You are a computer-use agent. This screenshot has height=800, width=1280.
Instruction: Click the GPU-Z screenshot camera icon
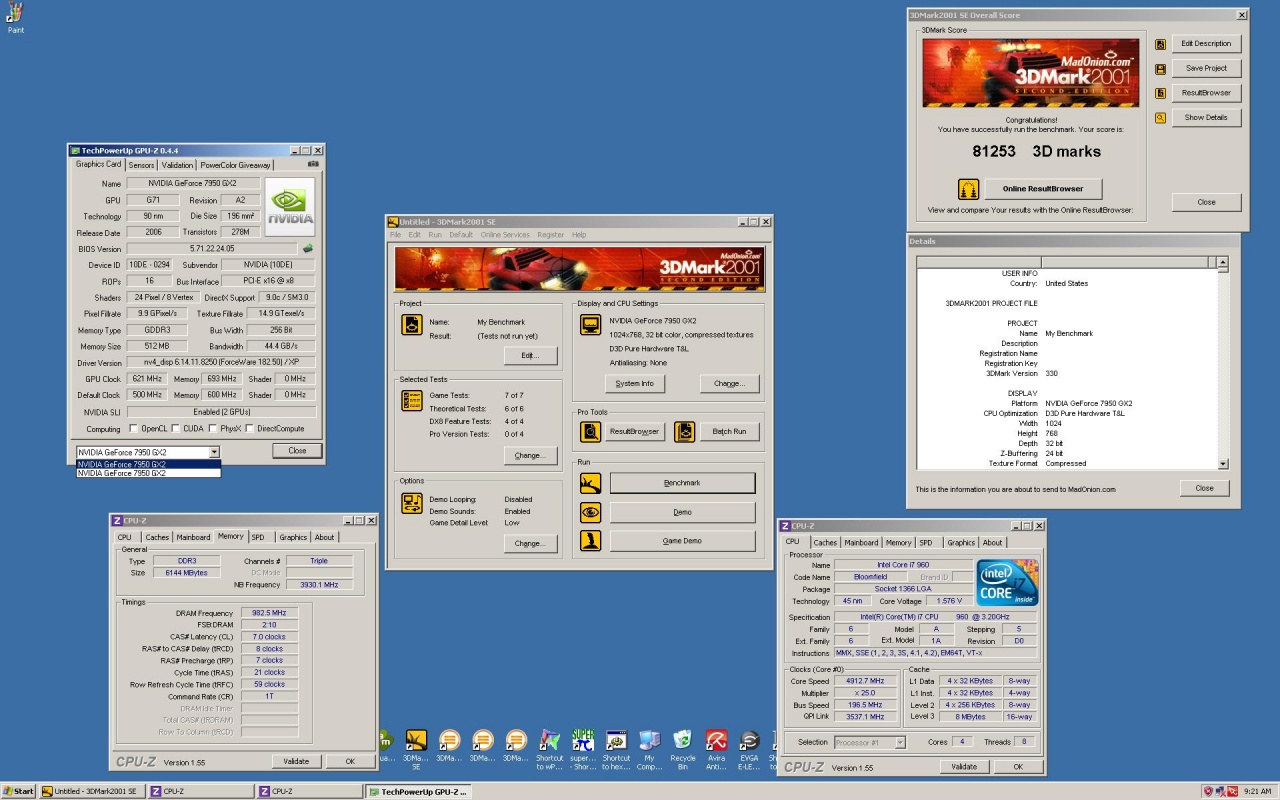pyautogui.click(x=313, y=164)
